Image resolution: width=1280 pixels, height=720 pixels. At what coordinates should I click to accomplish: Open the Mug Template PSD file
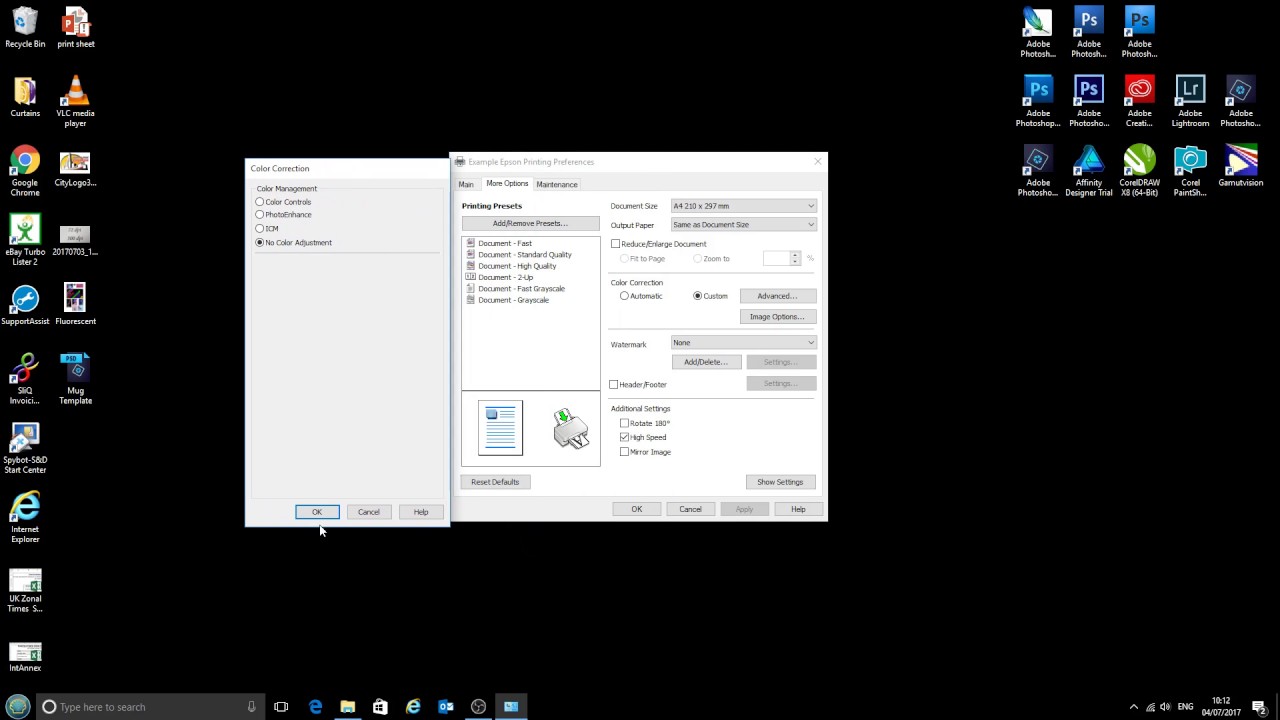(75, 379)
